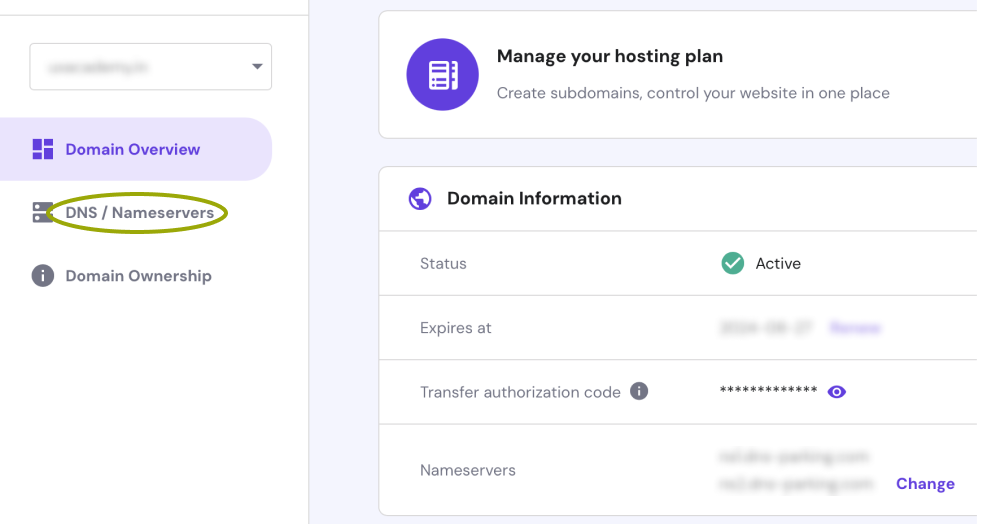Click the Change nameservers link
The height and width of the screenshot is (524, 1000).
pos(925,484)
